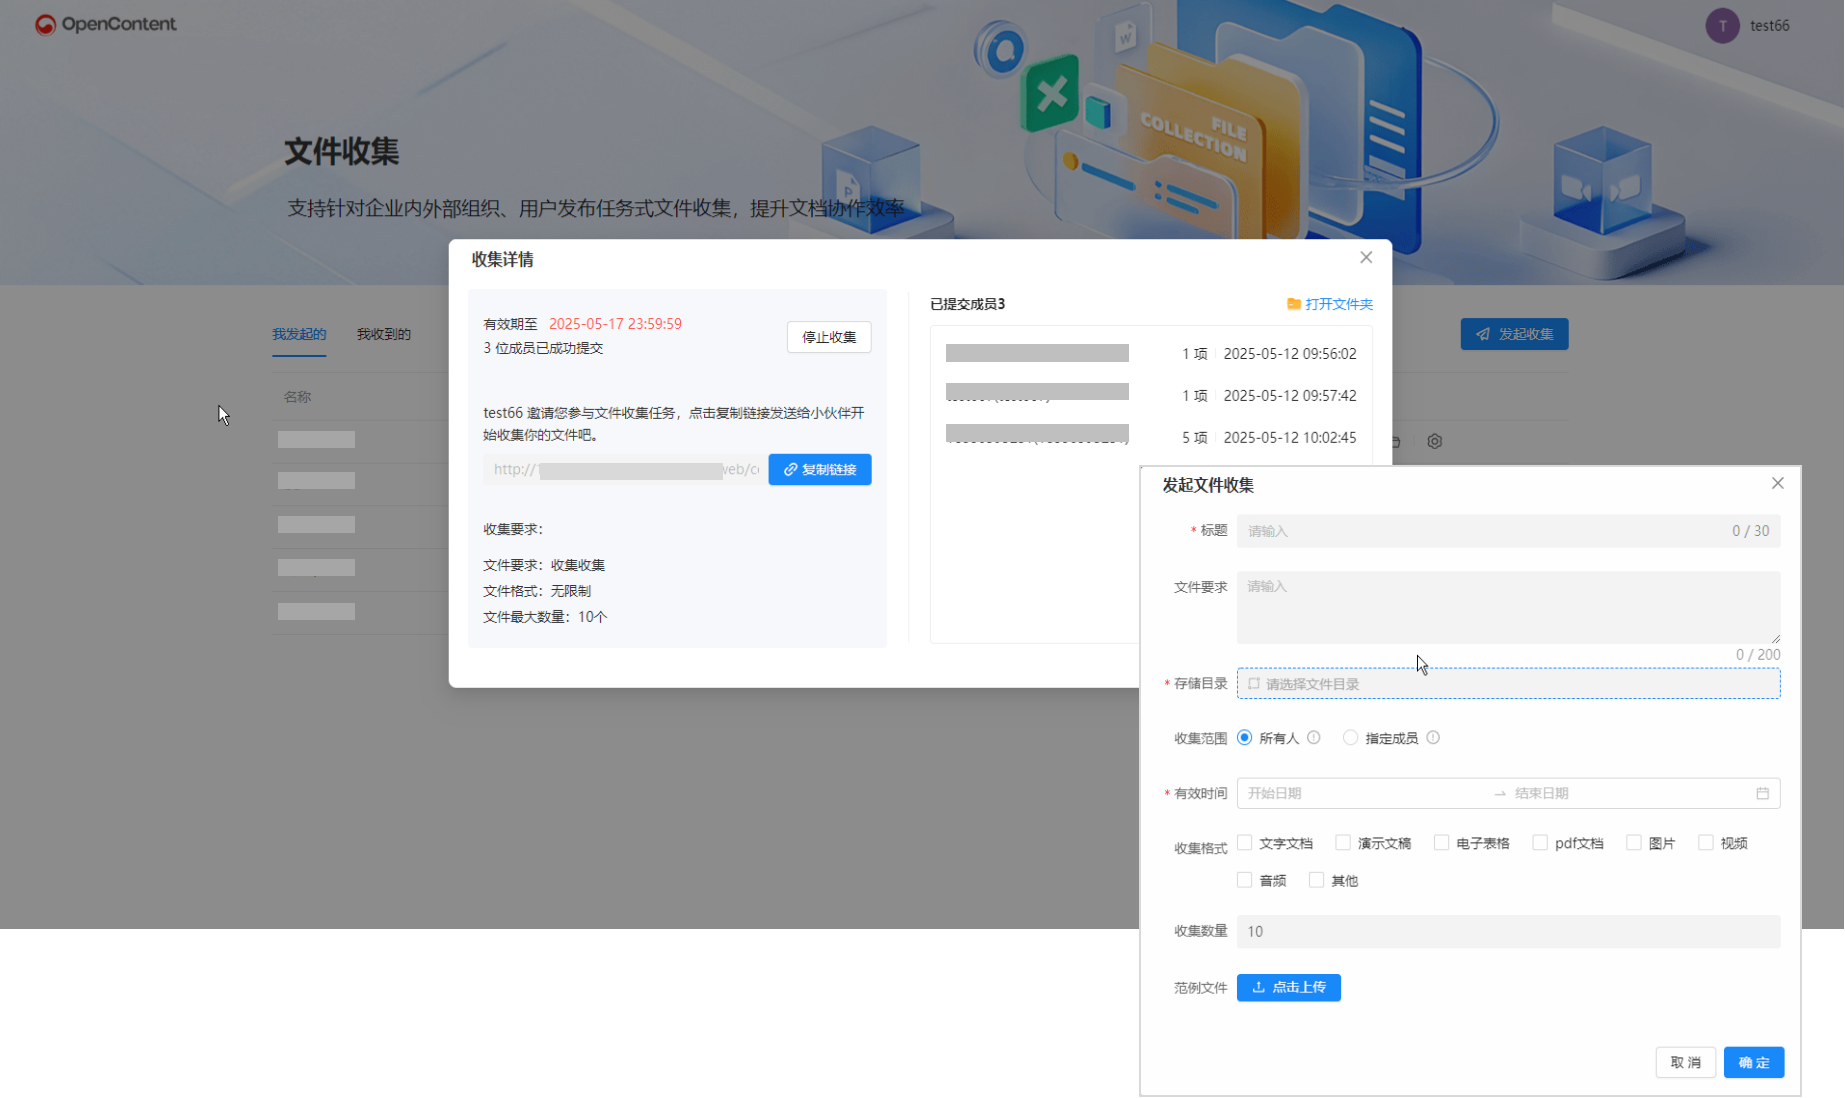The image size is (1845, 1098).
Task: Close the 收集详情 dialog
Action: pos(1366,258)
